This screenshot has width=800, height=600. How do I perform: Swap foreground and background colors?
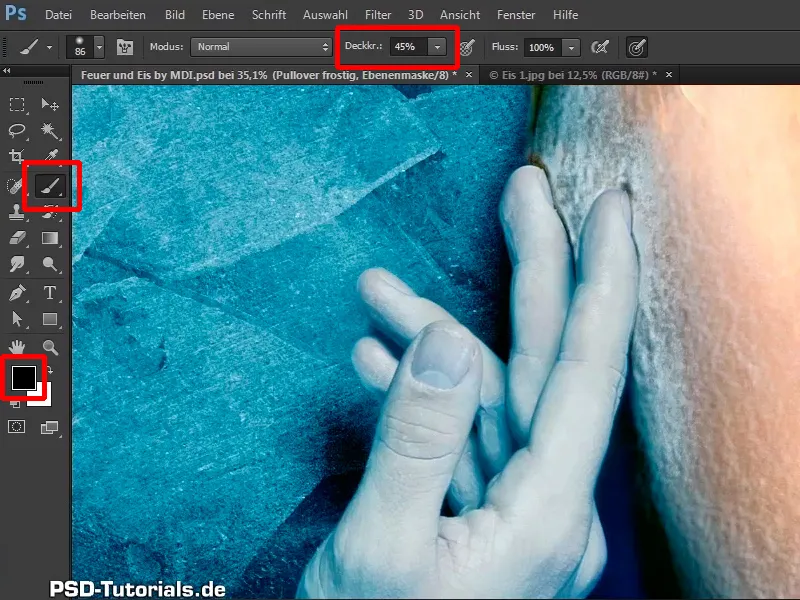coord(49,370)
